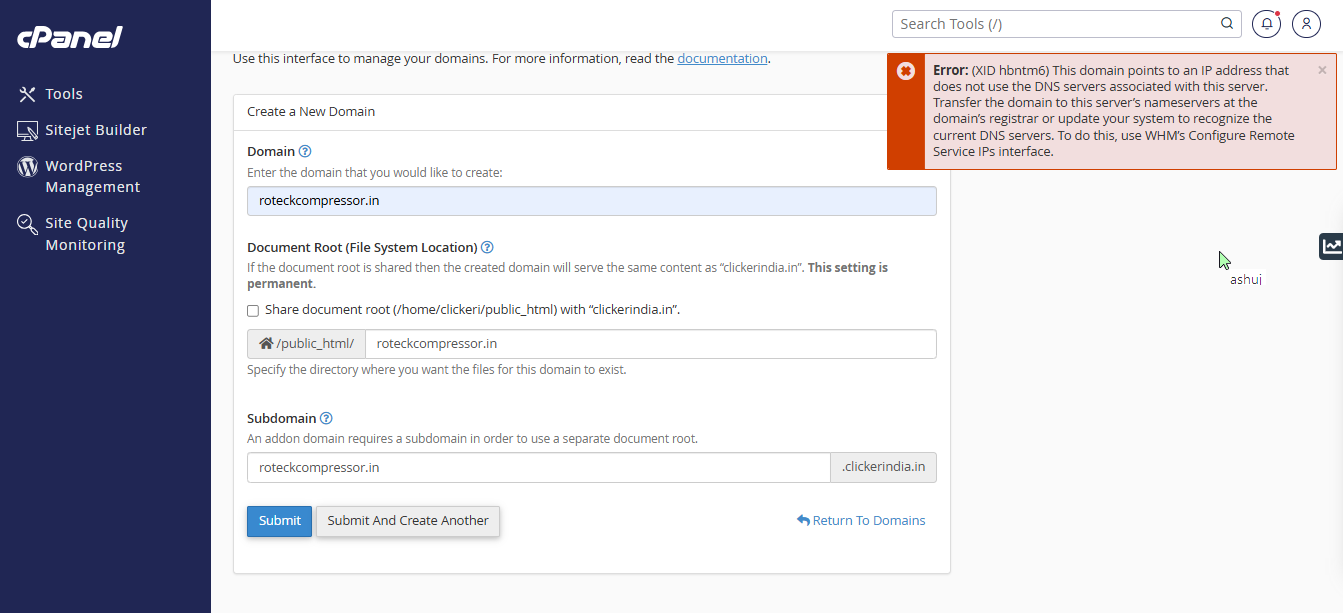Open Tools in the sidebar
Viewport: 1343px width, 613px height.
click(64, 94)
